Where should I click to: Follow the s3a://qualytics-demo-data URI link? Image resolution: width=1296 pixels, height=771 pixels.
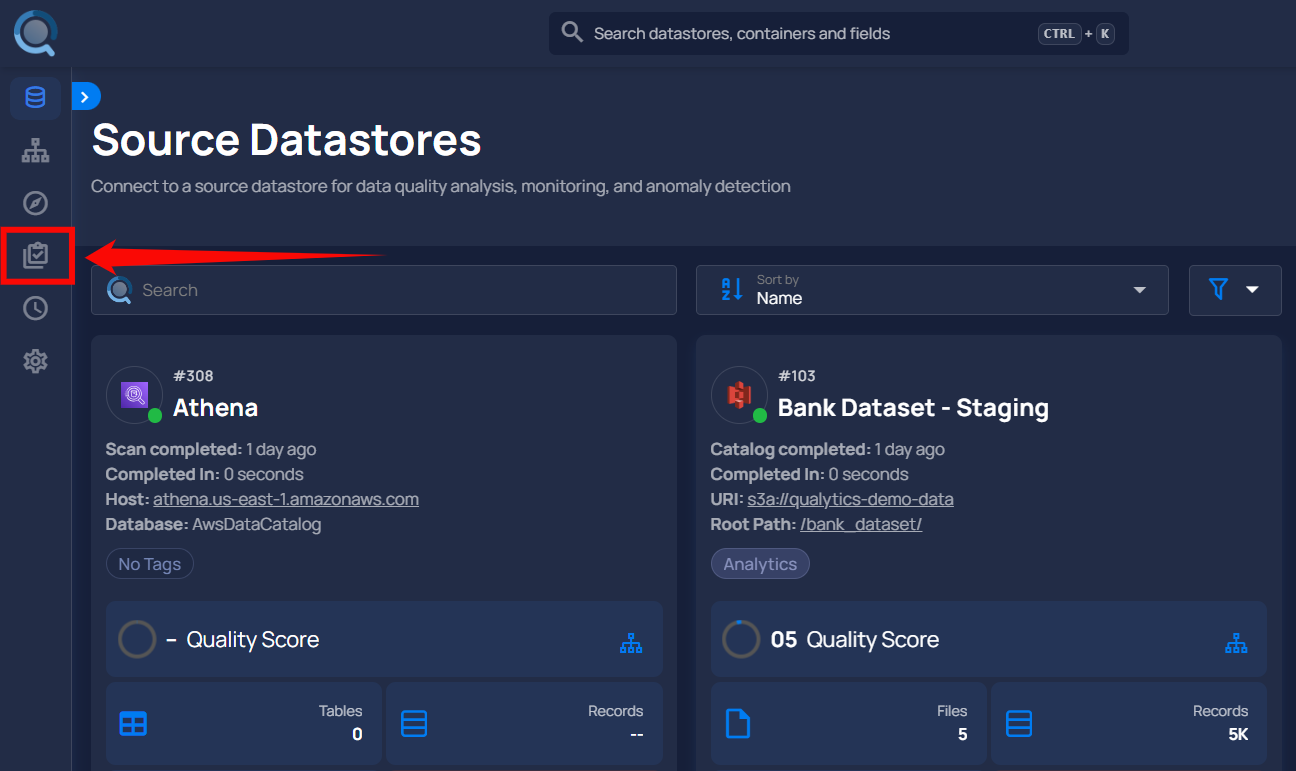coord(851,499)
